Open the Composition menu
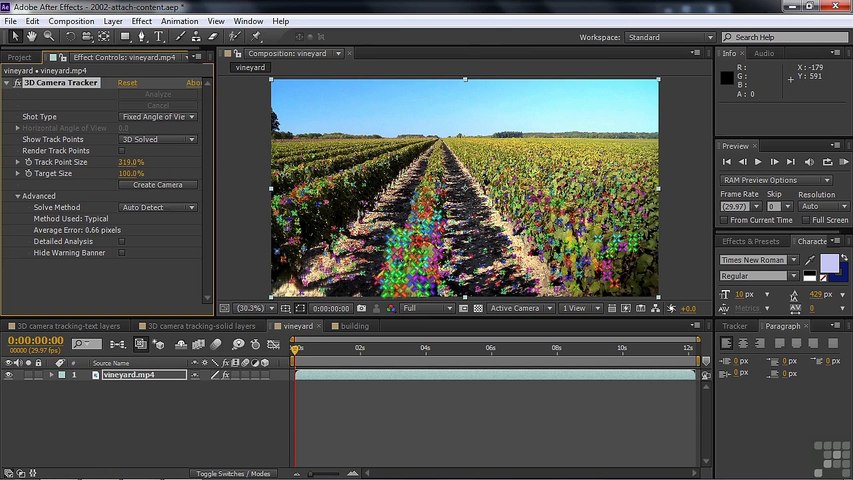This screenshot has width=853, height=480. coord(71,21)
